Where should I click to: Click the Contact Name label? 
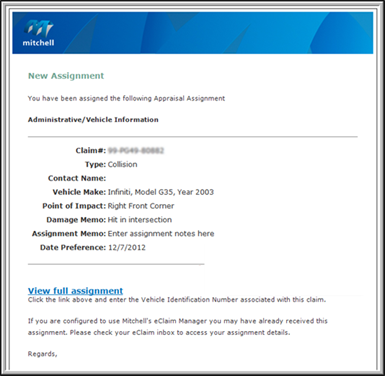pos(77,178)
